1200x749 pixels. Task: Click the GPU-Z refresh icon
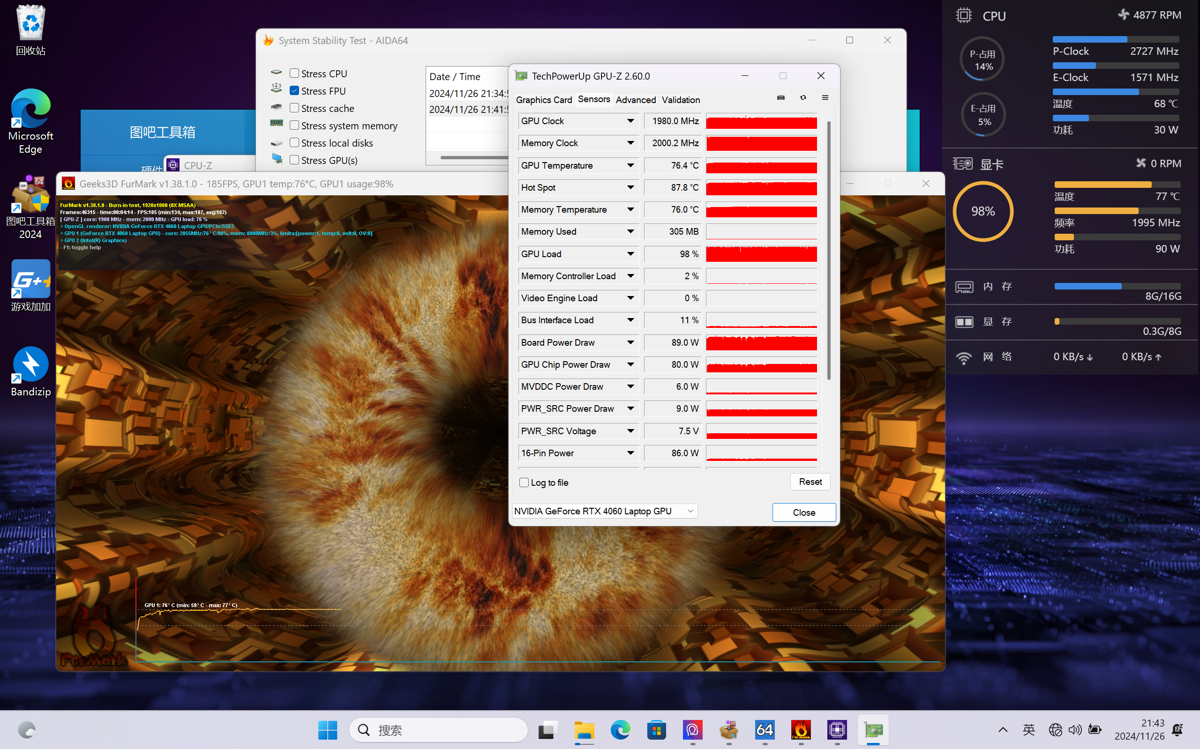point(803,98)
